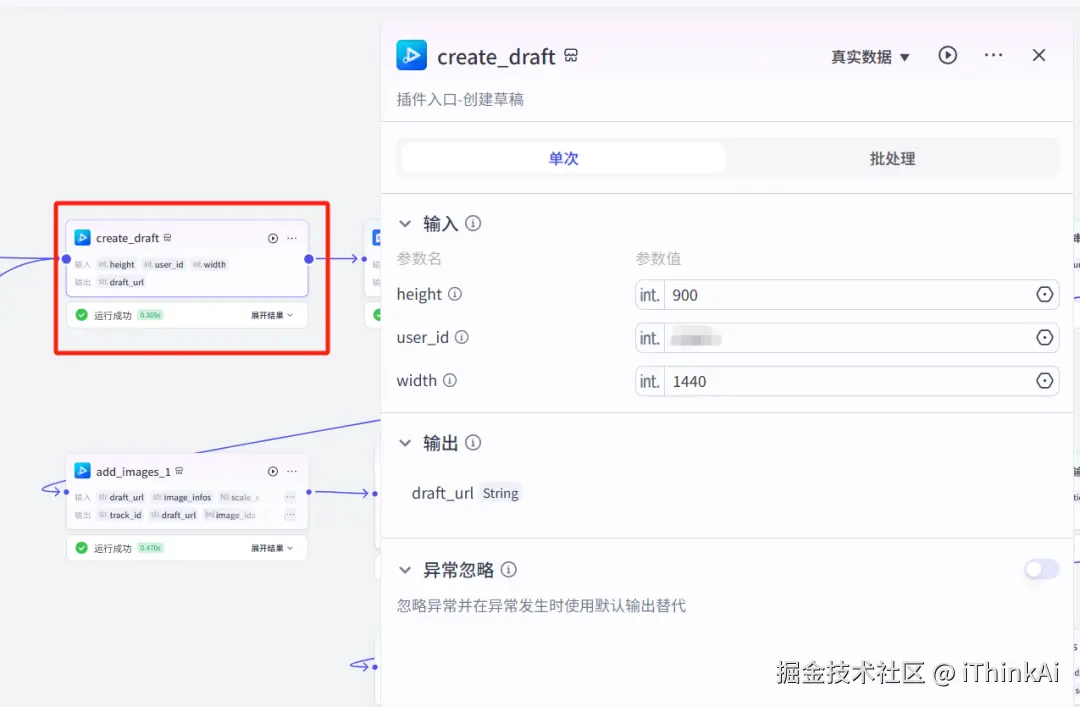
Task: Click the play icon on the add_images_1 node
Action: click(271, 471)
